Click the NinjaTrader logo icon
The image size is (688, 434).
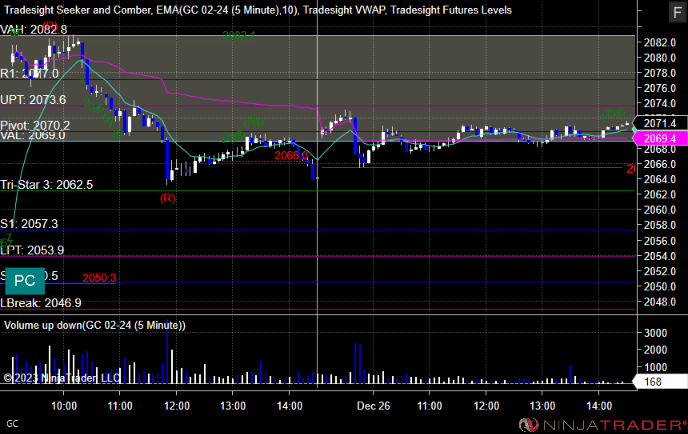(x=529, y=425)
